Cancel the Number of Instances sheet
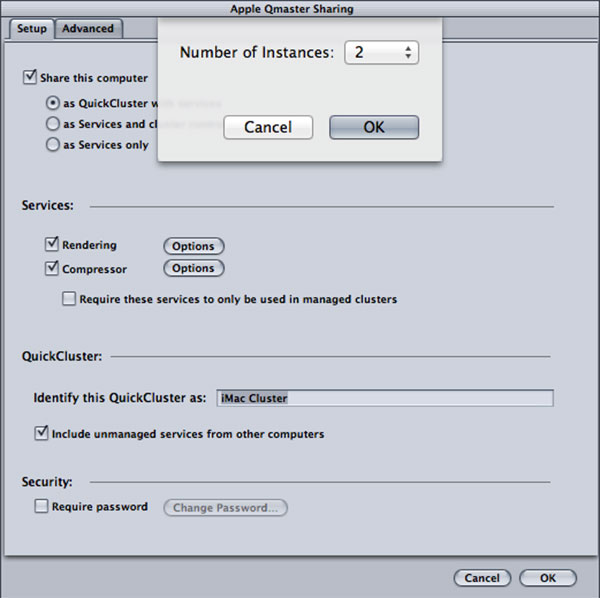This screenshot has width=600, height=598. 268,127
